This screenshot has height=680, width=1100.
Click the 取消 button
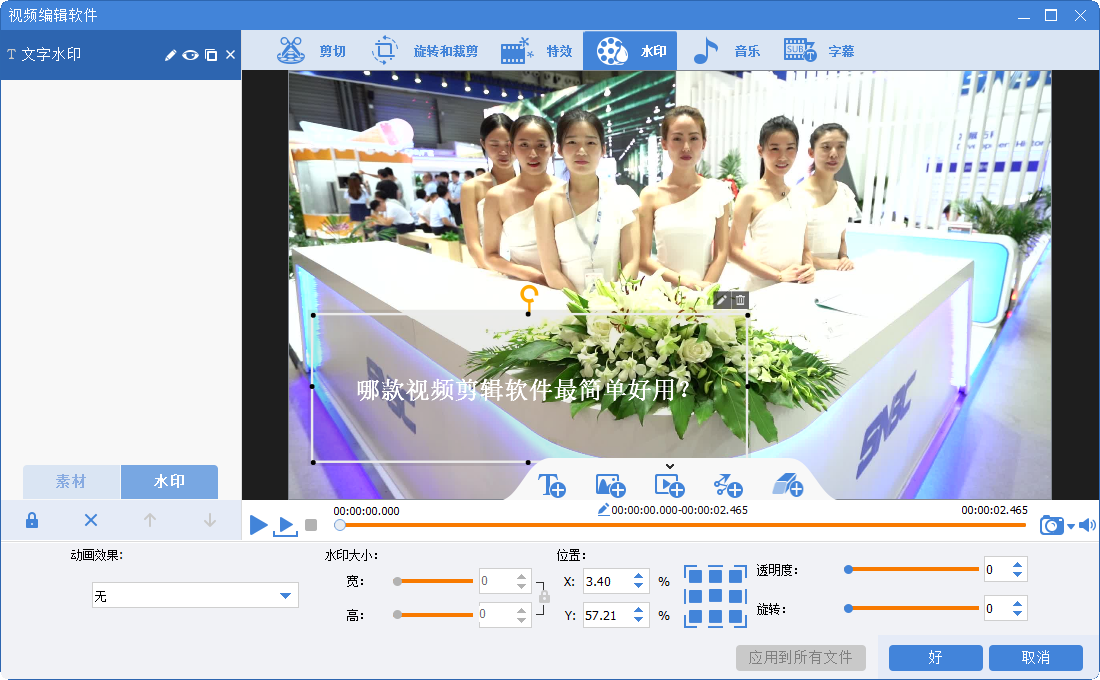1035,657
